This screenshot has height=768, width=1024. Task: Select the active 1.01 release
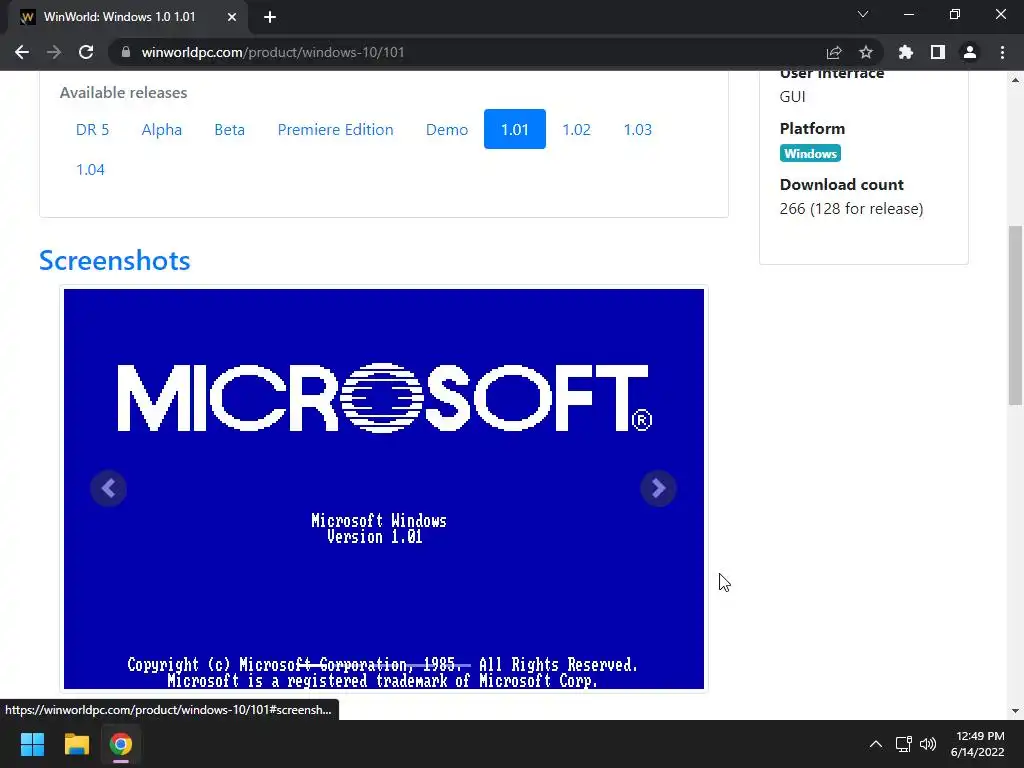[x=515, y=129]
